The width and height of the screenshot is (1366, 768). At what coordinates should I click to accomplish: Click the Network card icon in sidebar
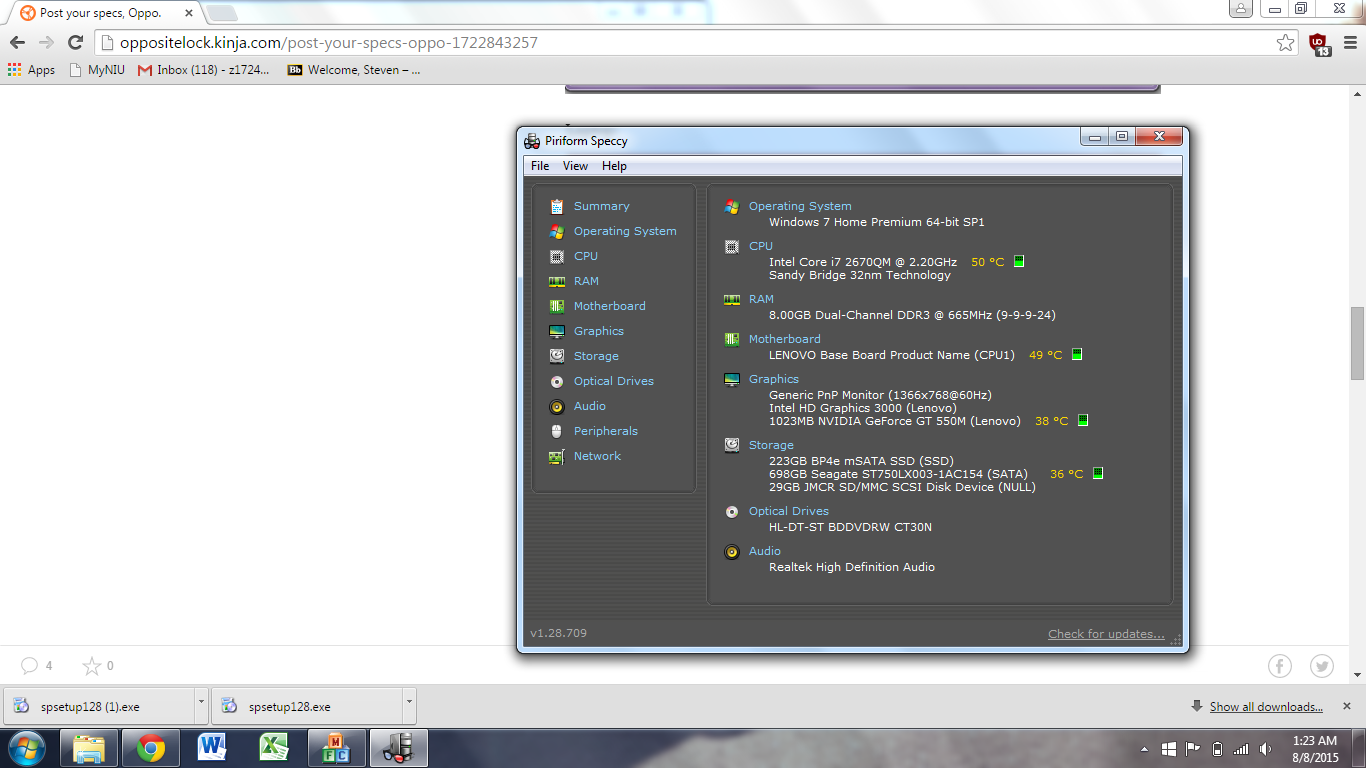pyautogui.click(x=557, y=456)
